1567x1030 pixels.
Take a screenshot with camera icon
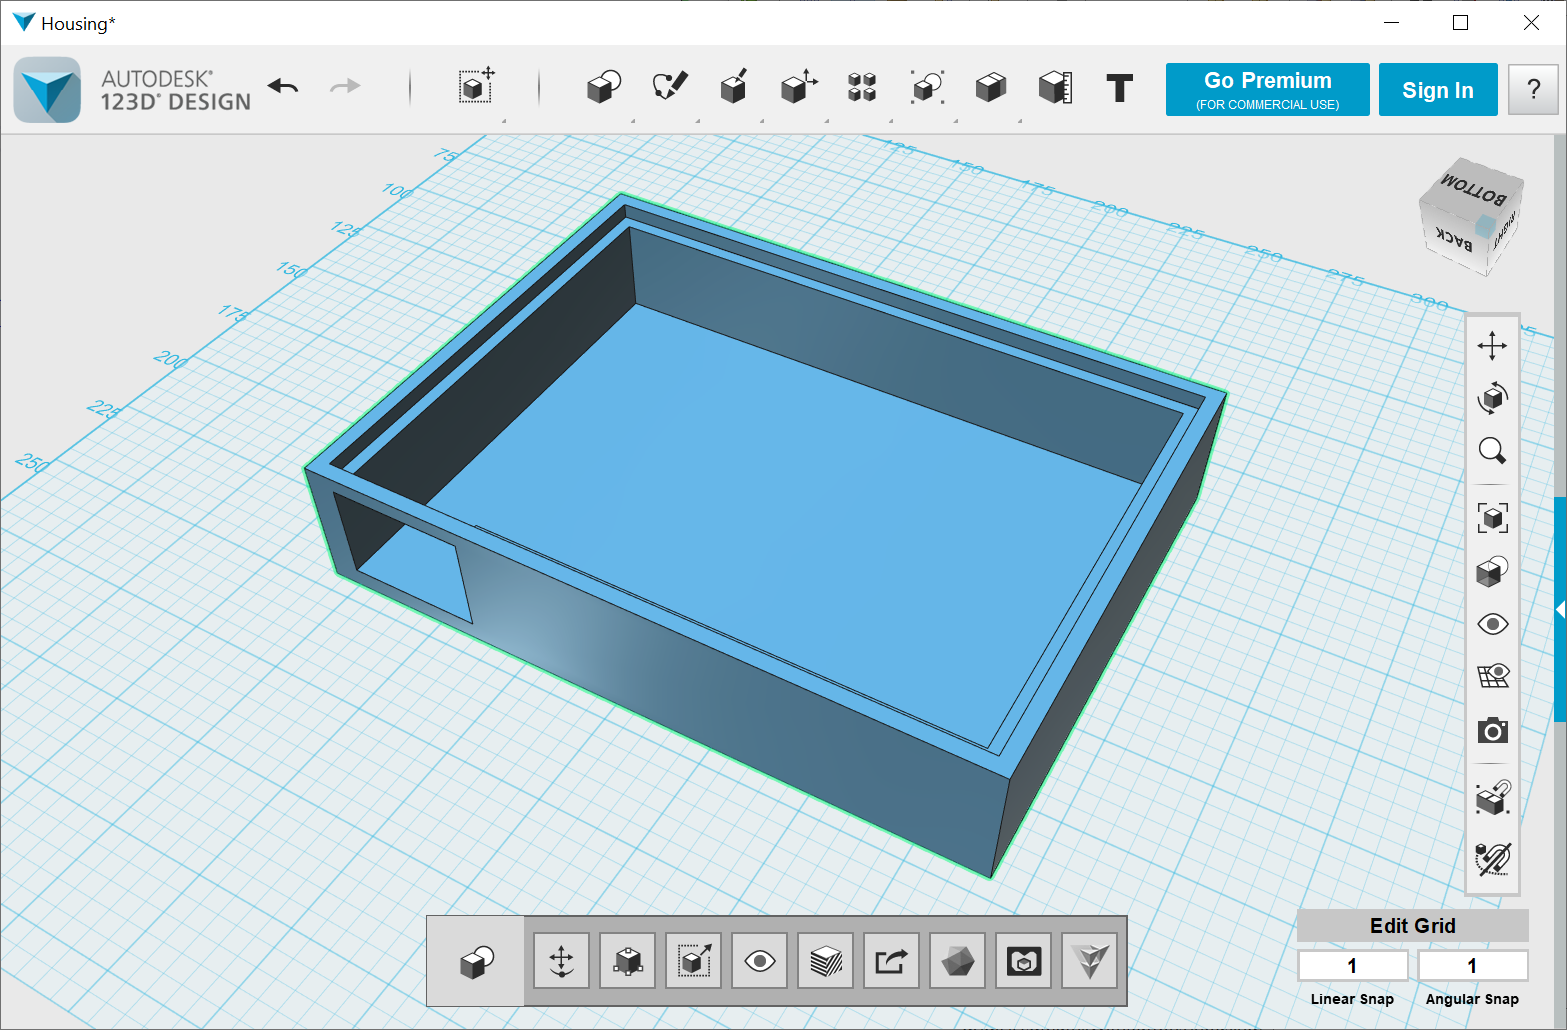coord(1492,730)
